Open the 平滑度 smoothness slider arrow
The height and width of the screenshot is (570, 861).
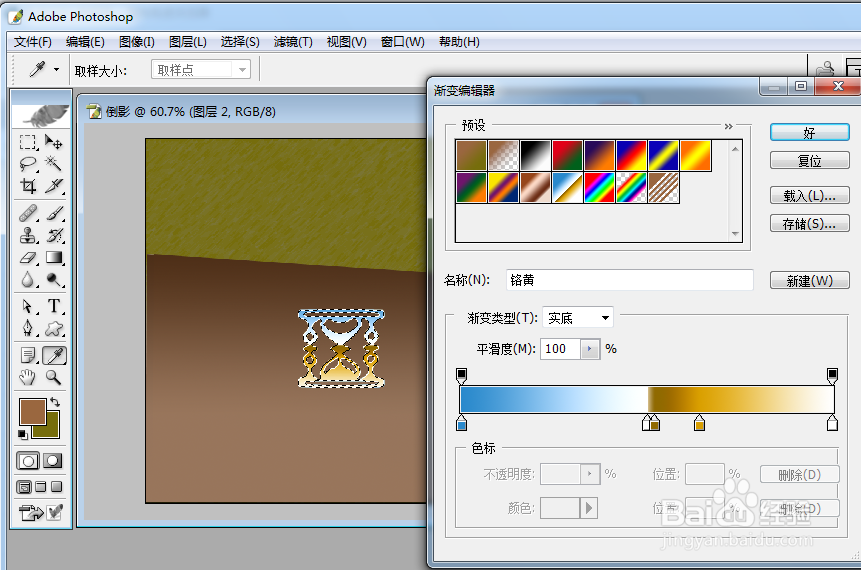click(590, 349)
